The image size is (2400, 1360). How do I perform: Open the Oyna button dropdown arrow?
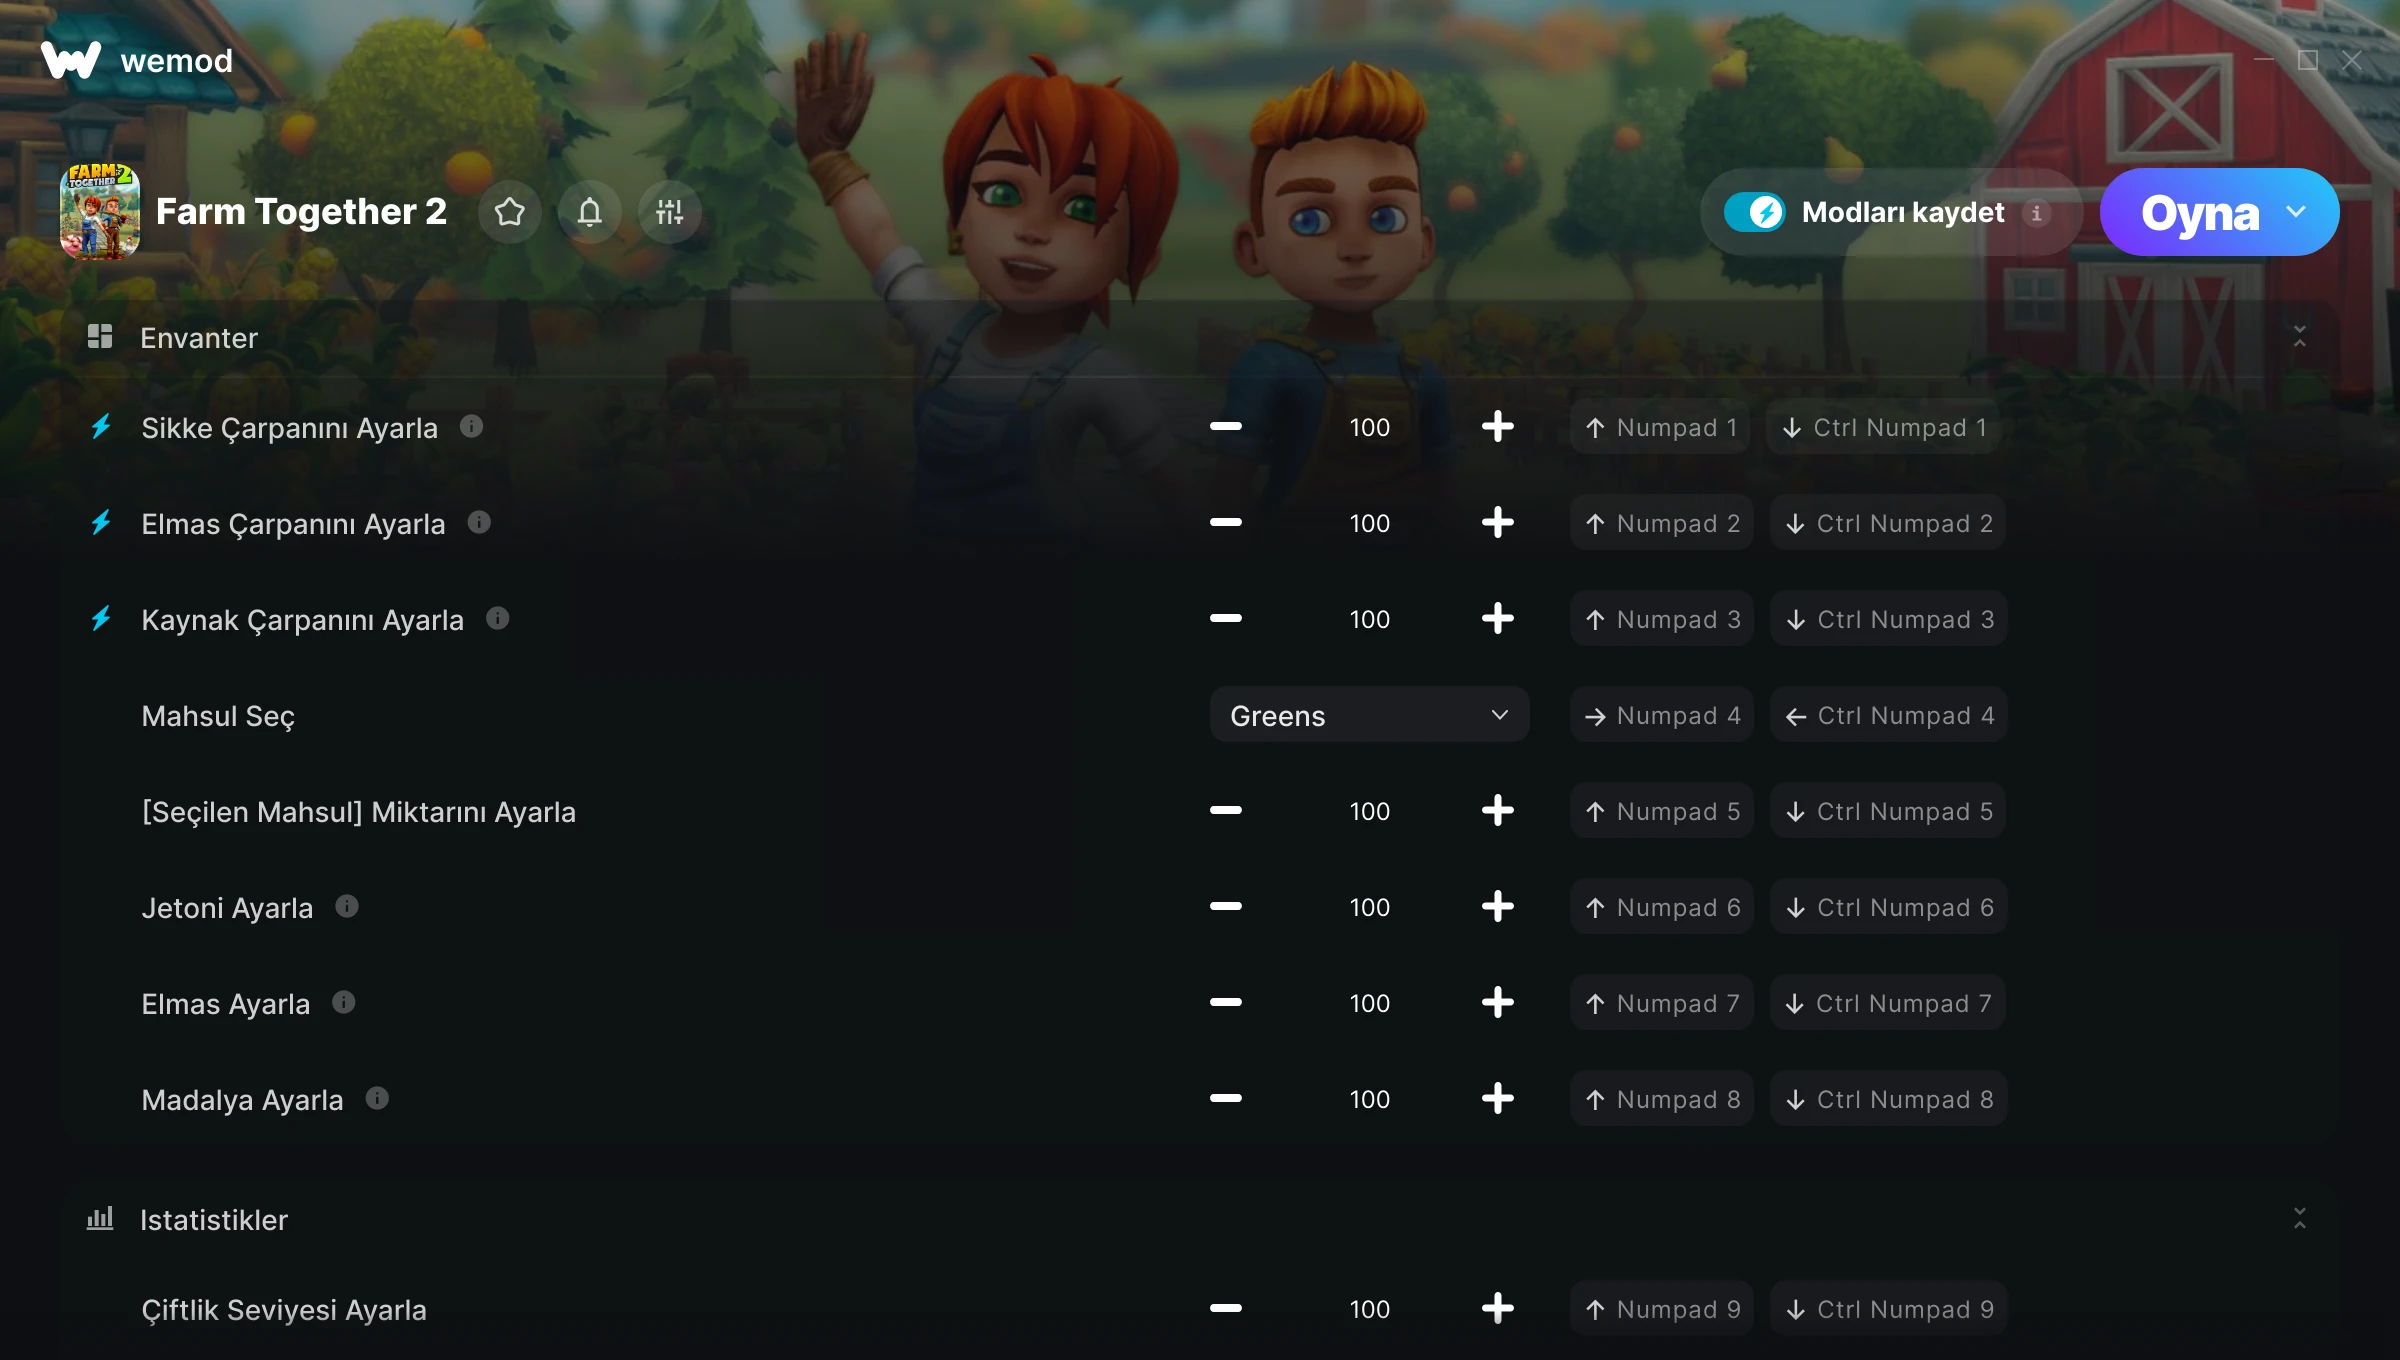click(2296, 212)
